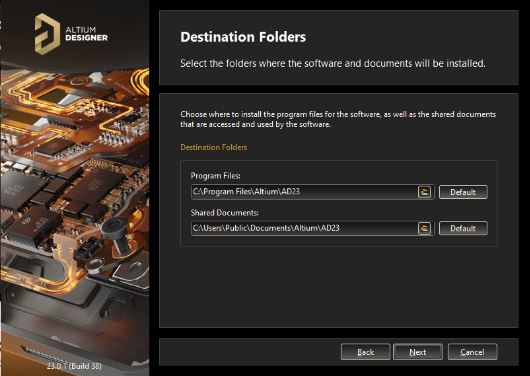Click into the Program Files path field
The width and height of the screenshot is (530, 376).
pyautogui.click(x=304, y=192)
